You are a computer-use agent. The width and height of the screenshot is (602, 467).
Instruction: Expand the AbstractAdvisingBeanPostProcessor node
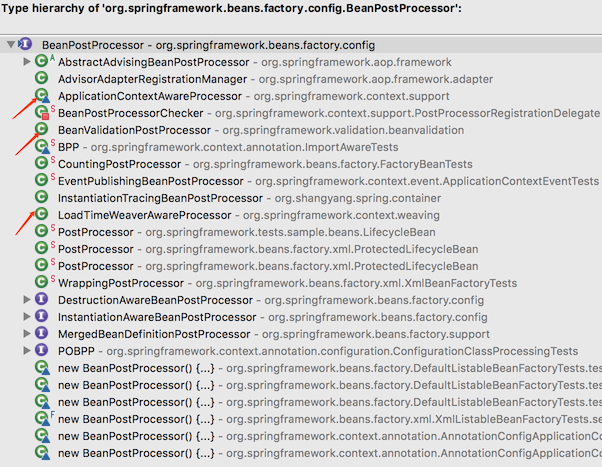tap(27, 62)
